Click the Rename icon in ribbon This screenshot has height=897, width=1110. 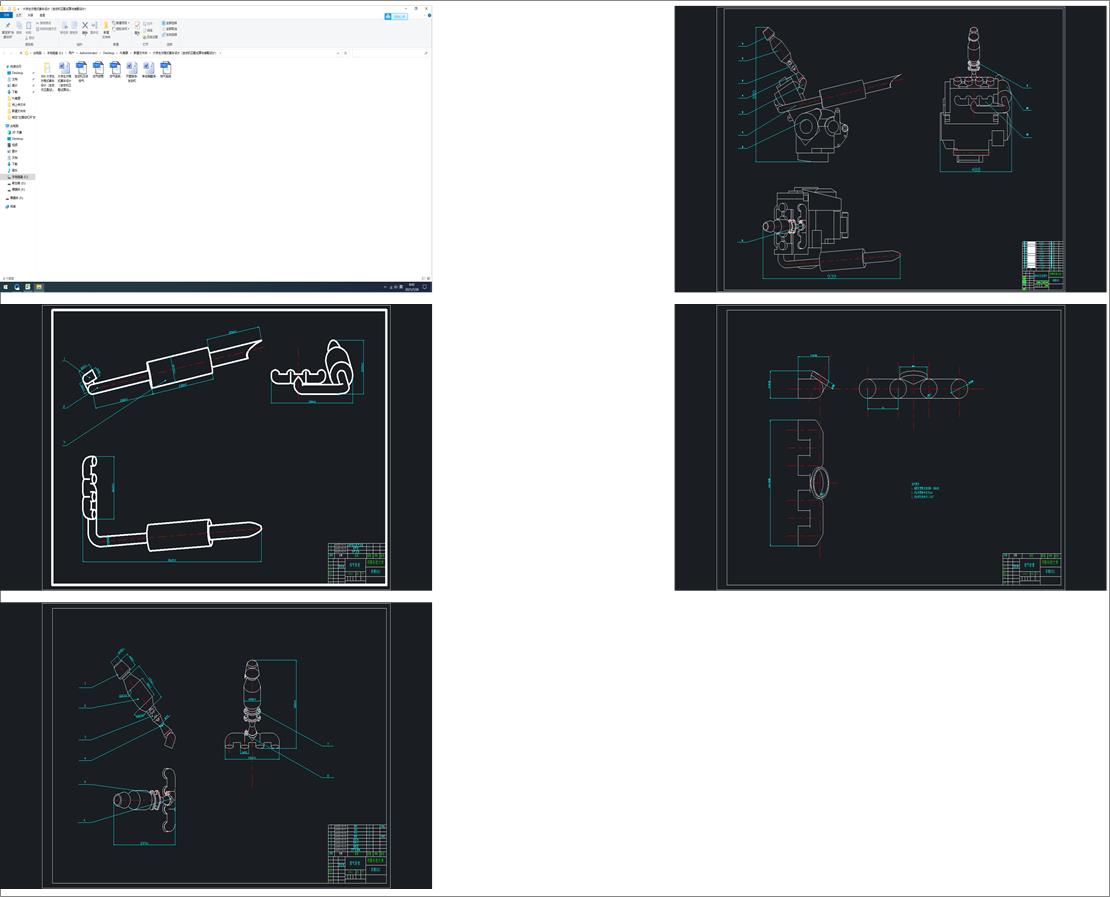(x=94, y=26)
